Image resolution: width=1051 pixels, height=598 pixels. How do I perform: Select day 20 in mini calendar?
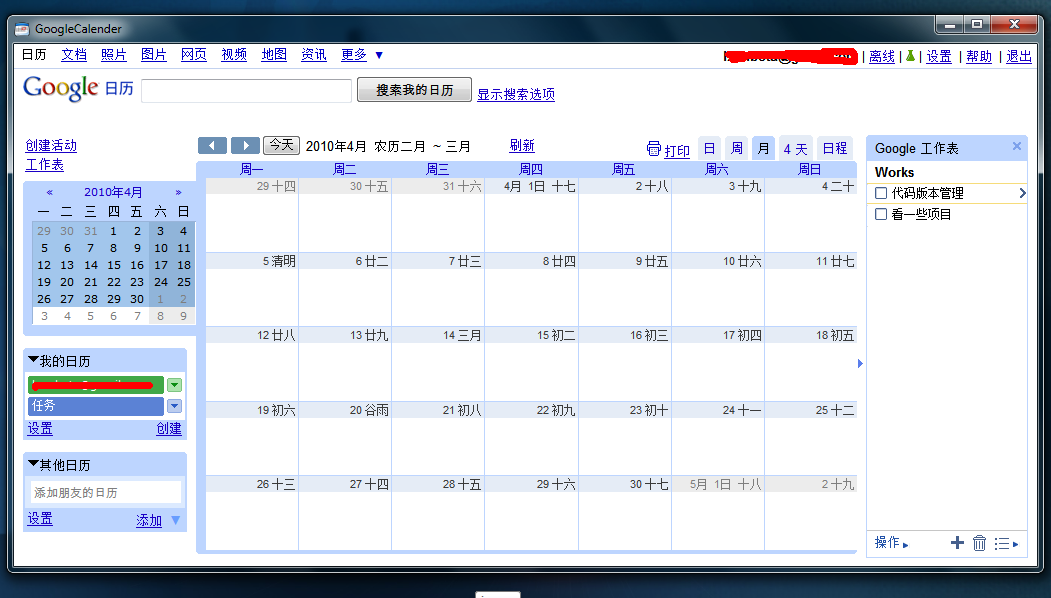(67, 282)
